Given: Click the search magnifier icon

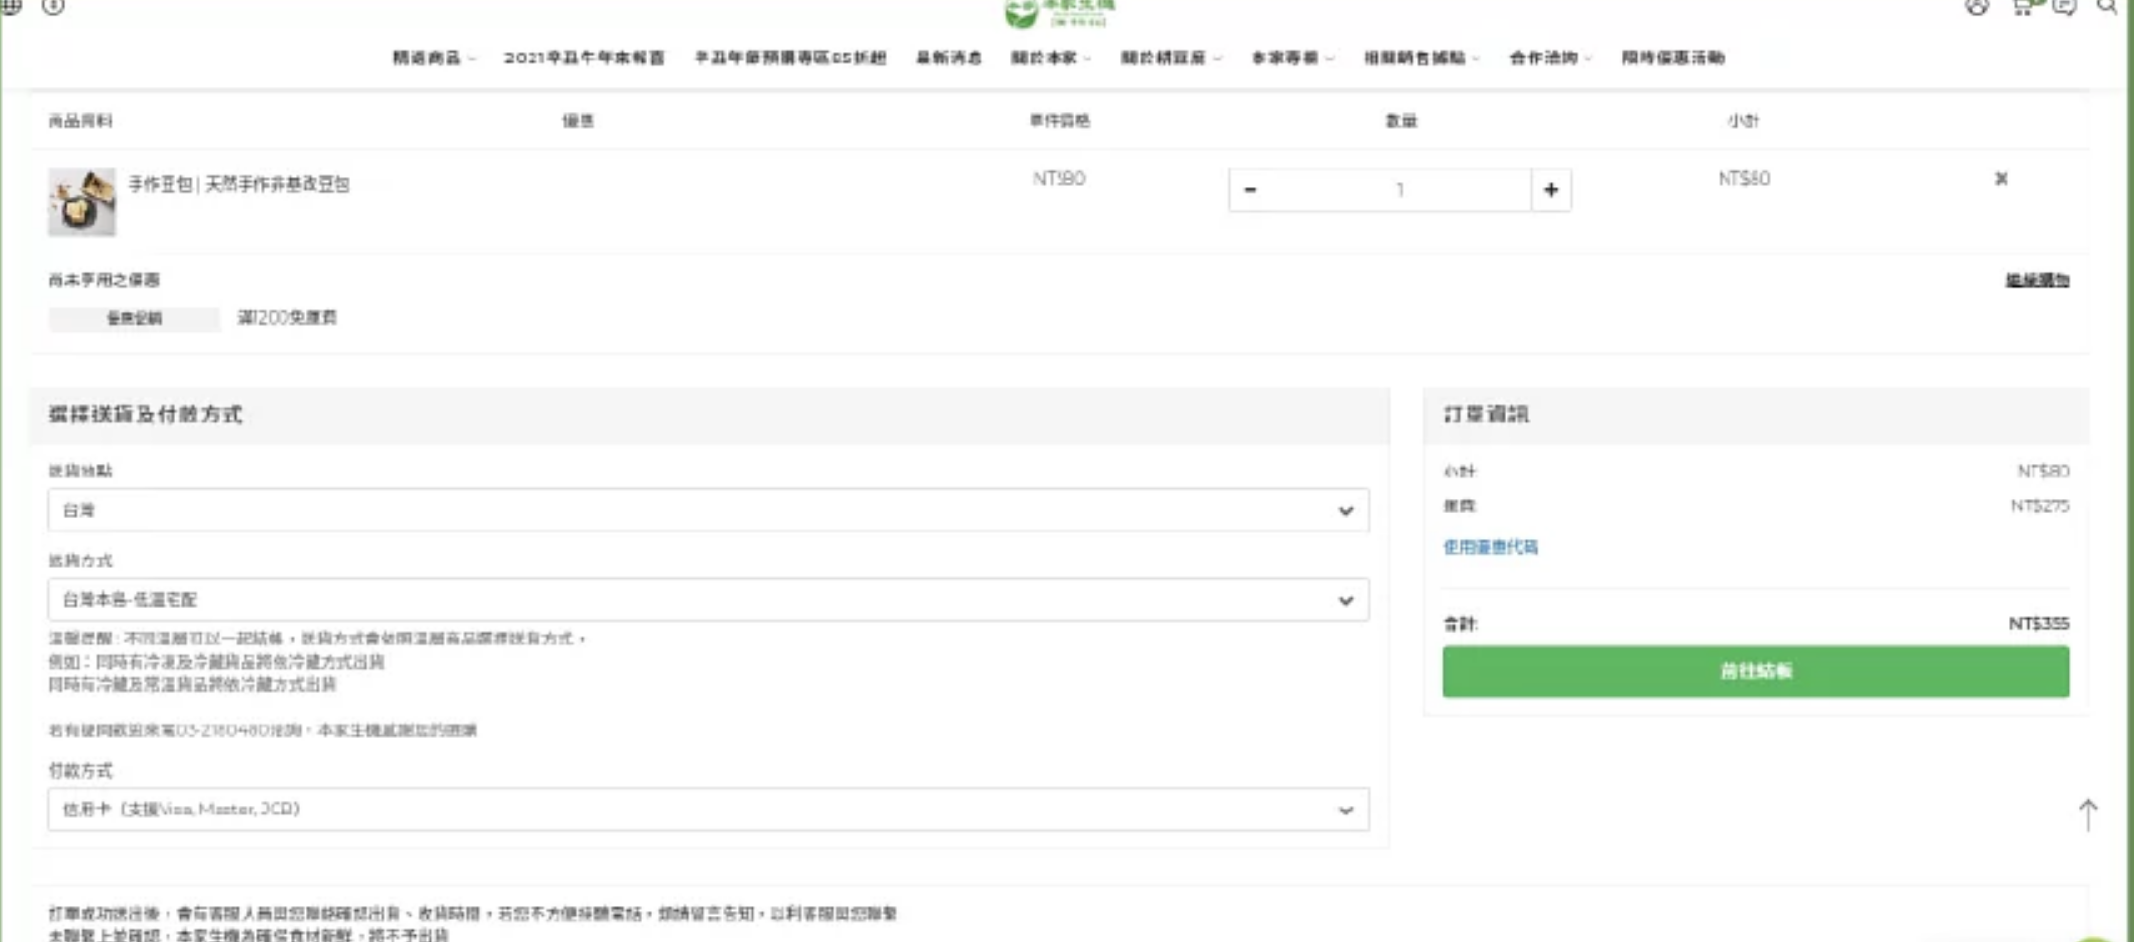Looking at the screenshot, I should (x=2106, y=7).
